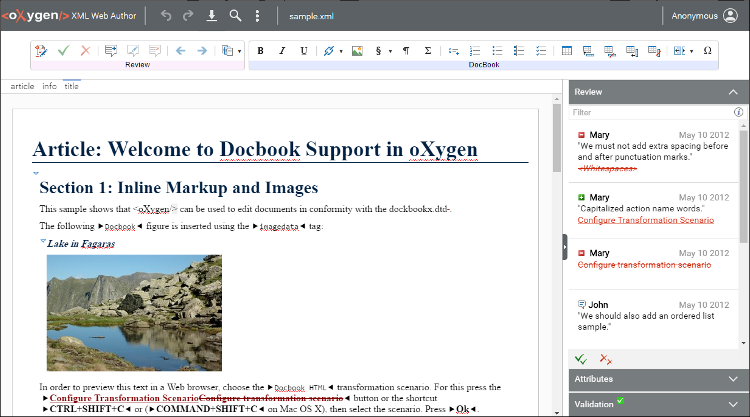Collapse the Section 1 fold triangle
The height and width of the screenshot is (417, 750).
36,174
